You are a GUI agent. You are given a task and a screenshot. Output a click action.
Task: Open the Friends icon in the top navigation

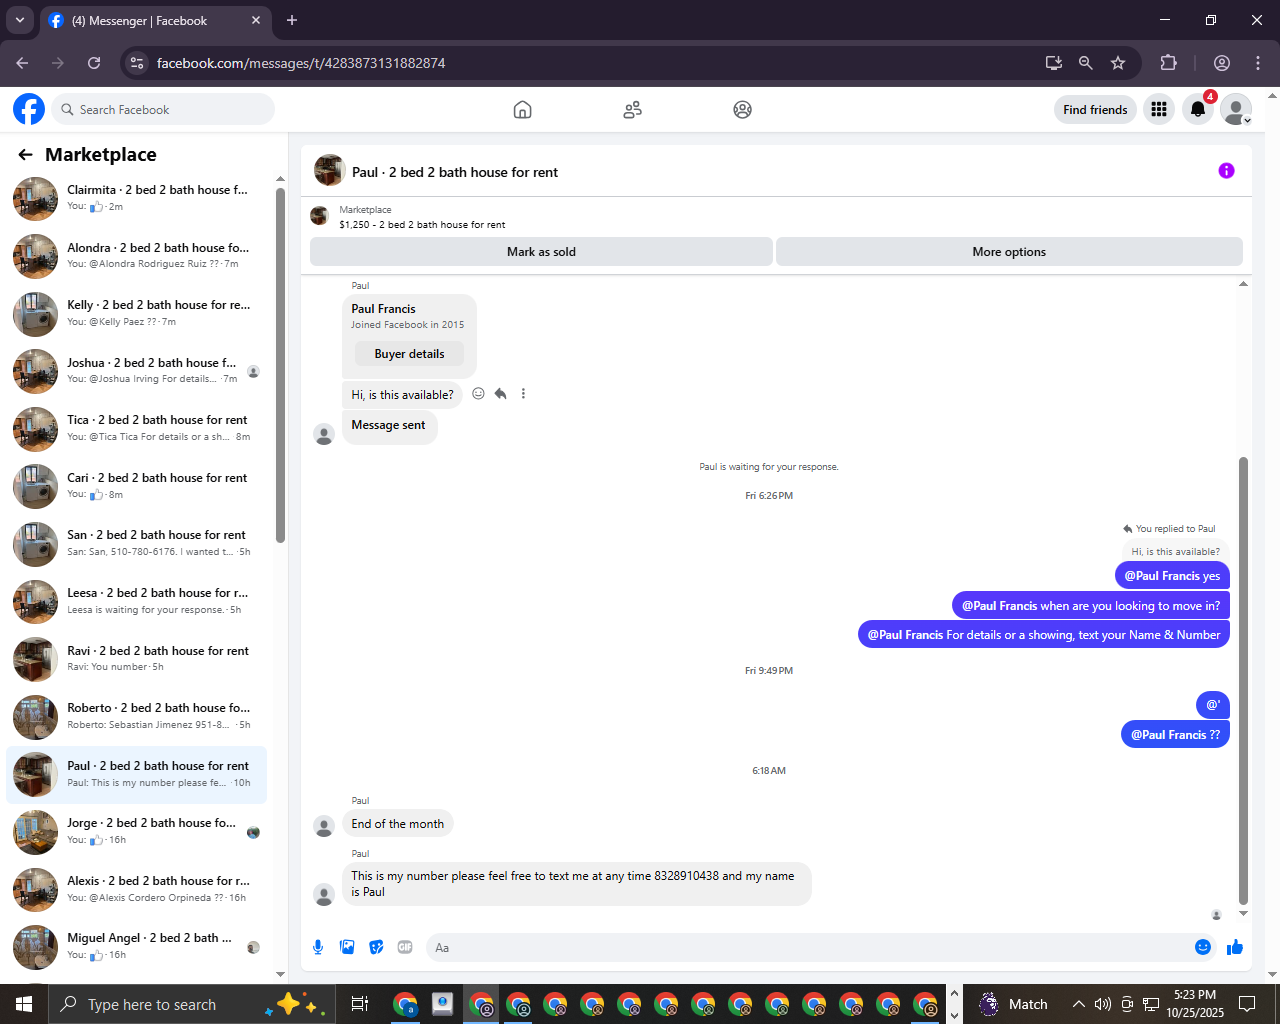632,110
